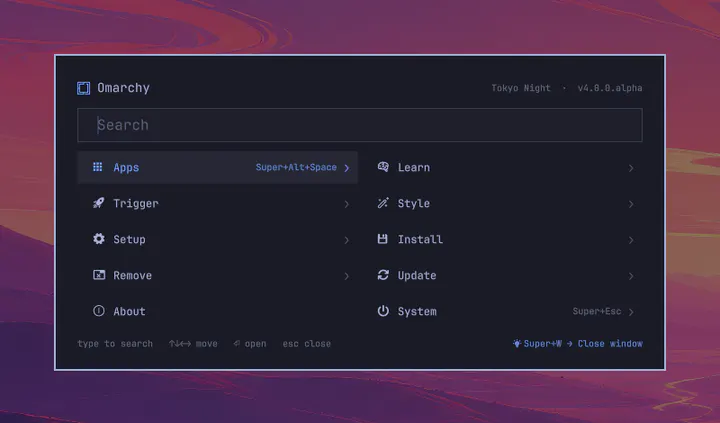Click the arrow keys 'move' hint
Viewport: 720px width, 423px height.
pos(193,344)
